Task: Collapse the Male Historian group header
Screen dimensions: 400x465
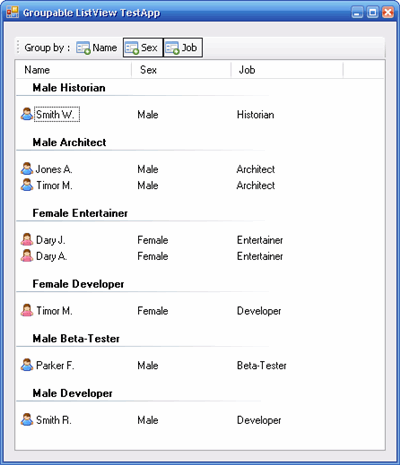Action: 69,88
